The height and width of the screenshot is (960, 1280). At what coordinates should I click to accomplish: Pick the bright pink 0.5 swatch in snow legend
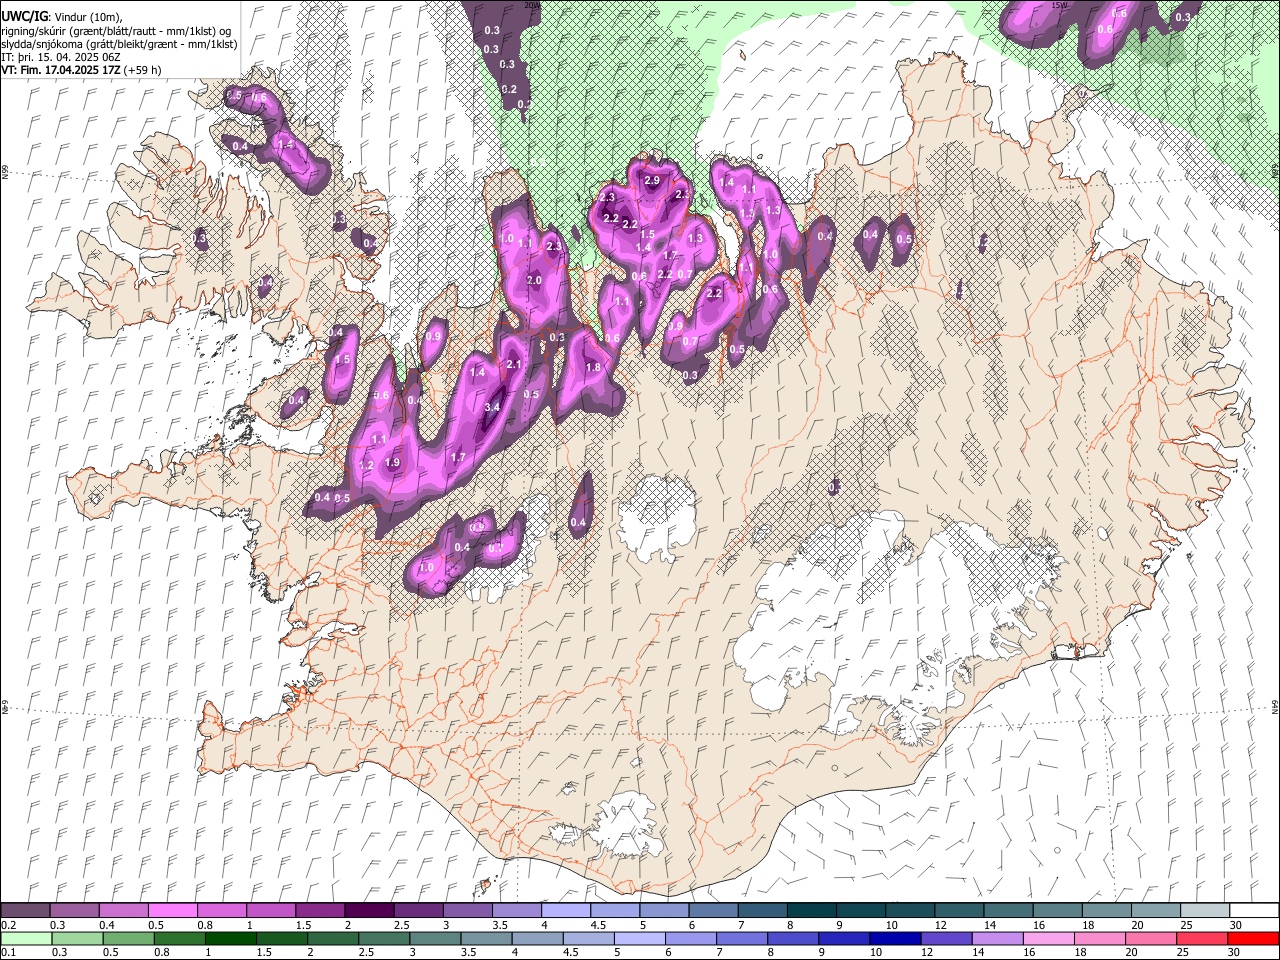pos(172,911)
